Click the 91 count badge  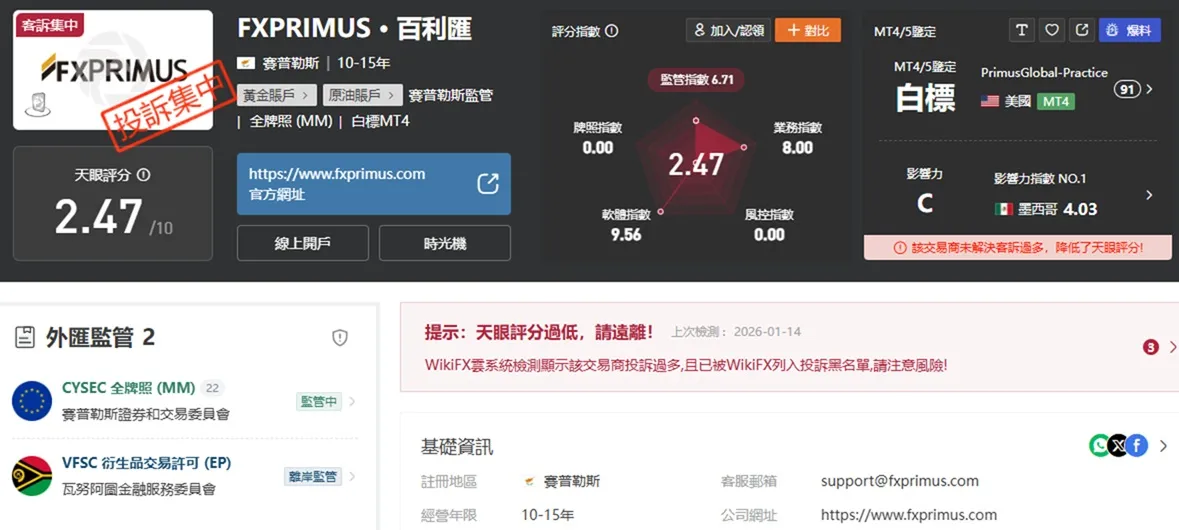(1126, 89)
